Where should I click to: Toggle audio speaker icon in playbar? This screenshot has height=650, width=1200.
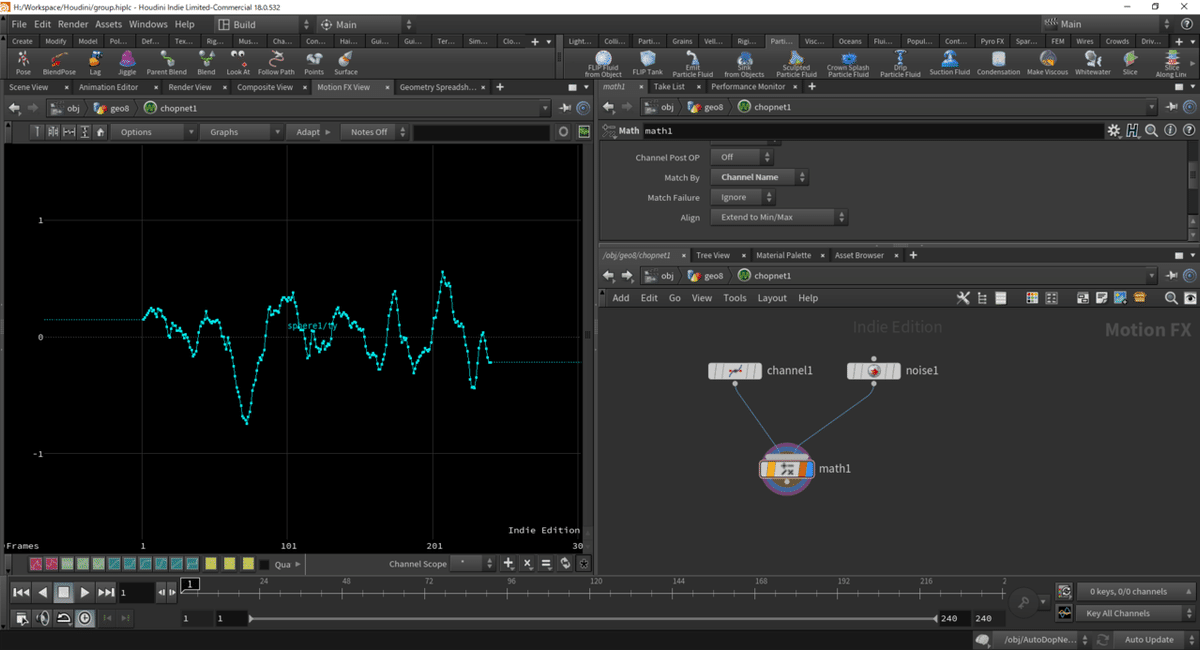point(43,619)
